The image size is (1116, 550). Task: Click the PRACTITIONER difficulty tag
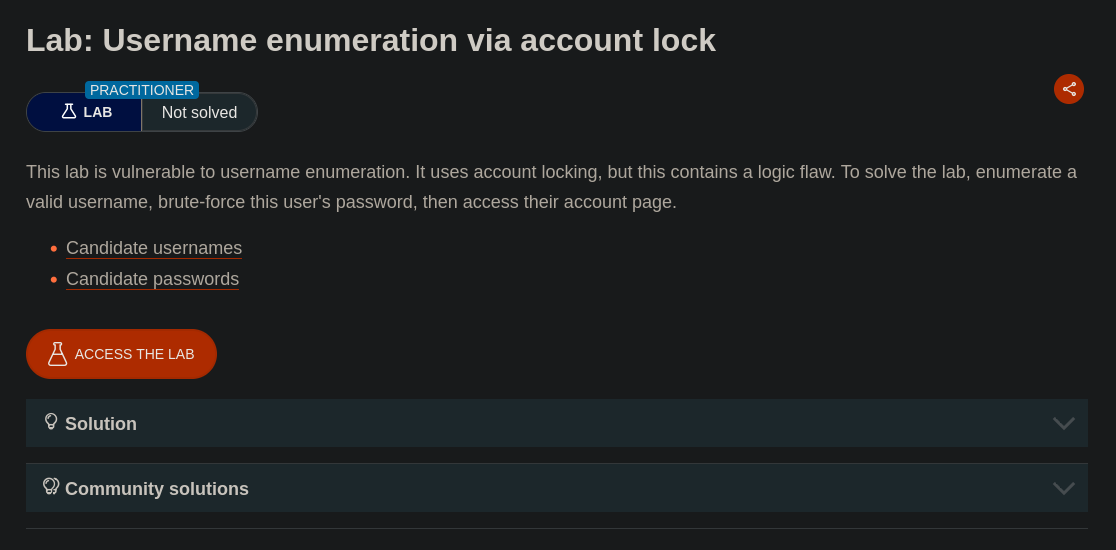142,90
